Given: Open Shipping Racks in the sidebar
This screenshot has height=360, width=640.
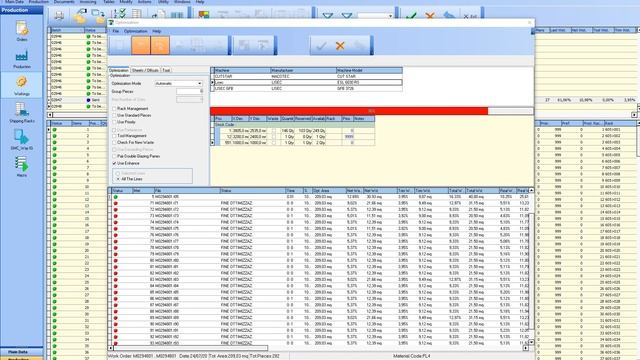Looking at the screenshot, I should [22, 112].
